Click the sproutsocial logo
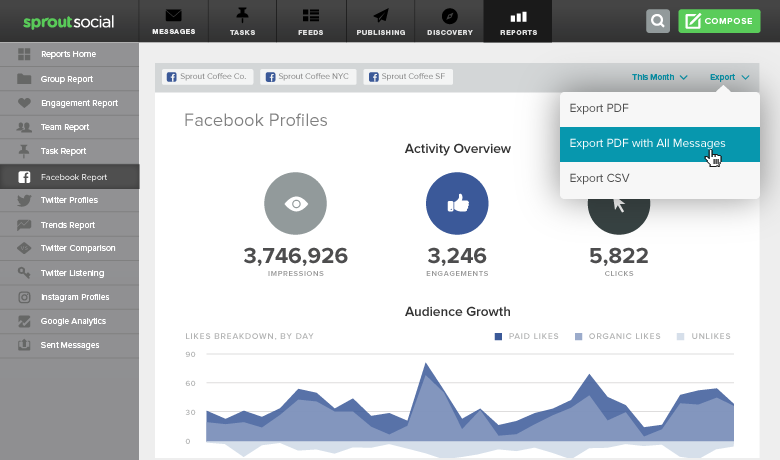 69,22
